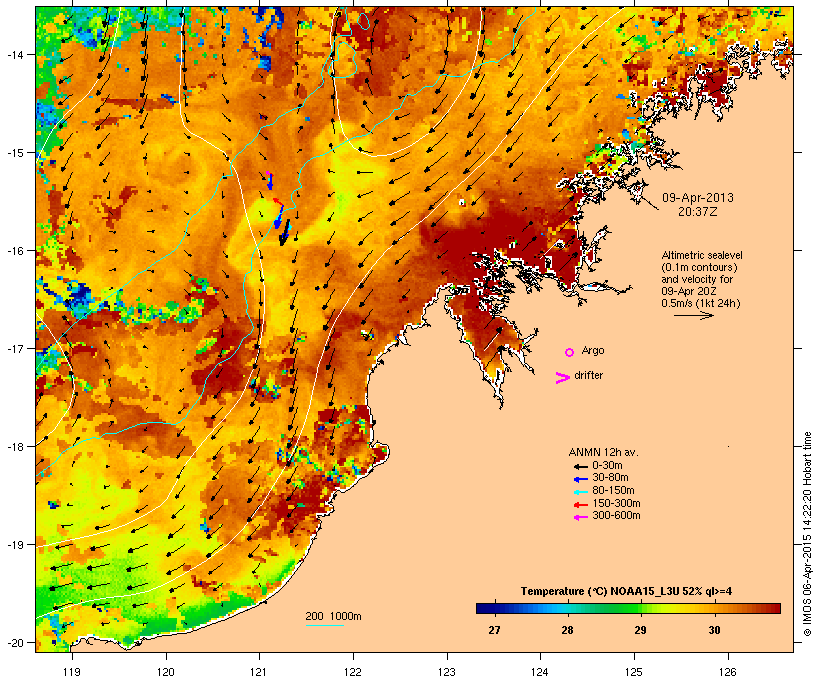Click the '0-30m' depth label

pos(607,466)
